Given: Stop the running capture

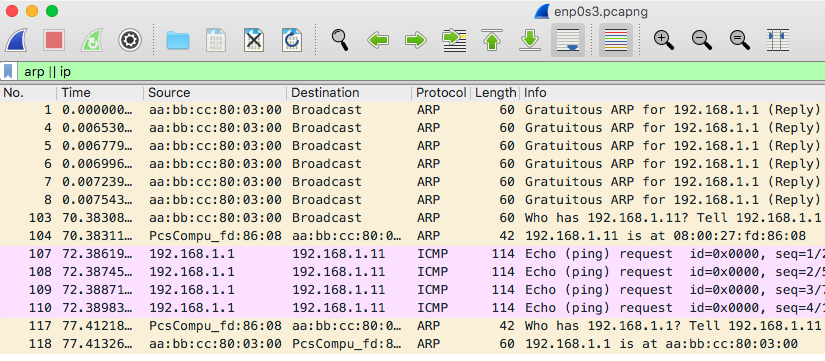Looking at the screenshot, I should tap(54, 41).
